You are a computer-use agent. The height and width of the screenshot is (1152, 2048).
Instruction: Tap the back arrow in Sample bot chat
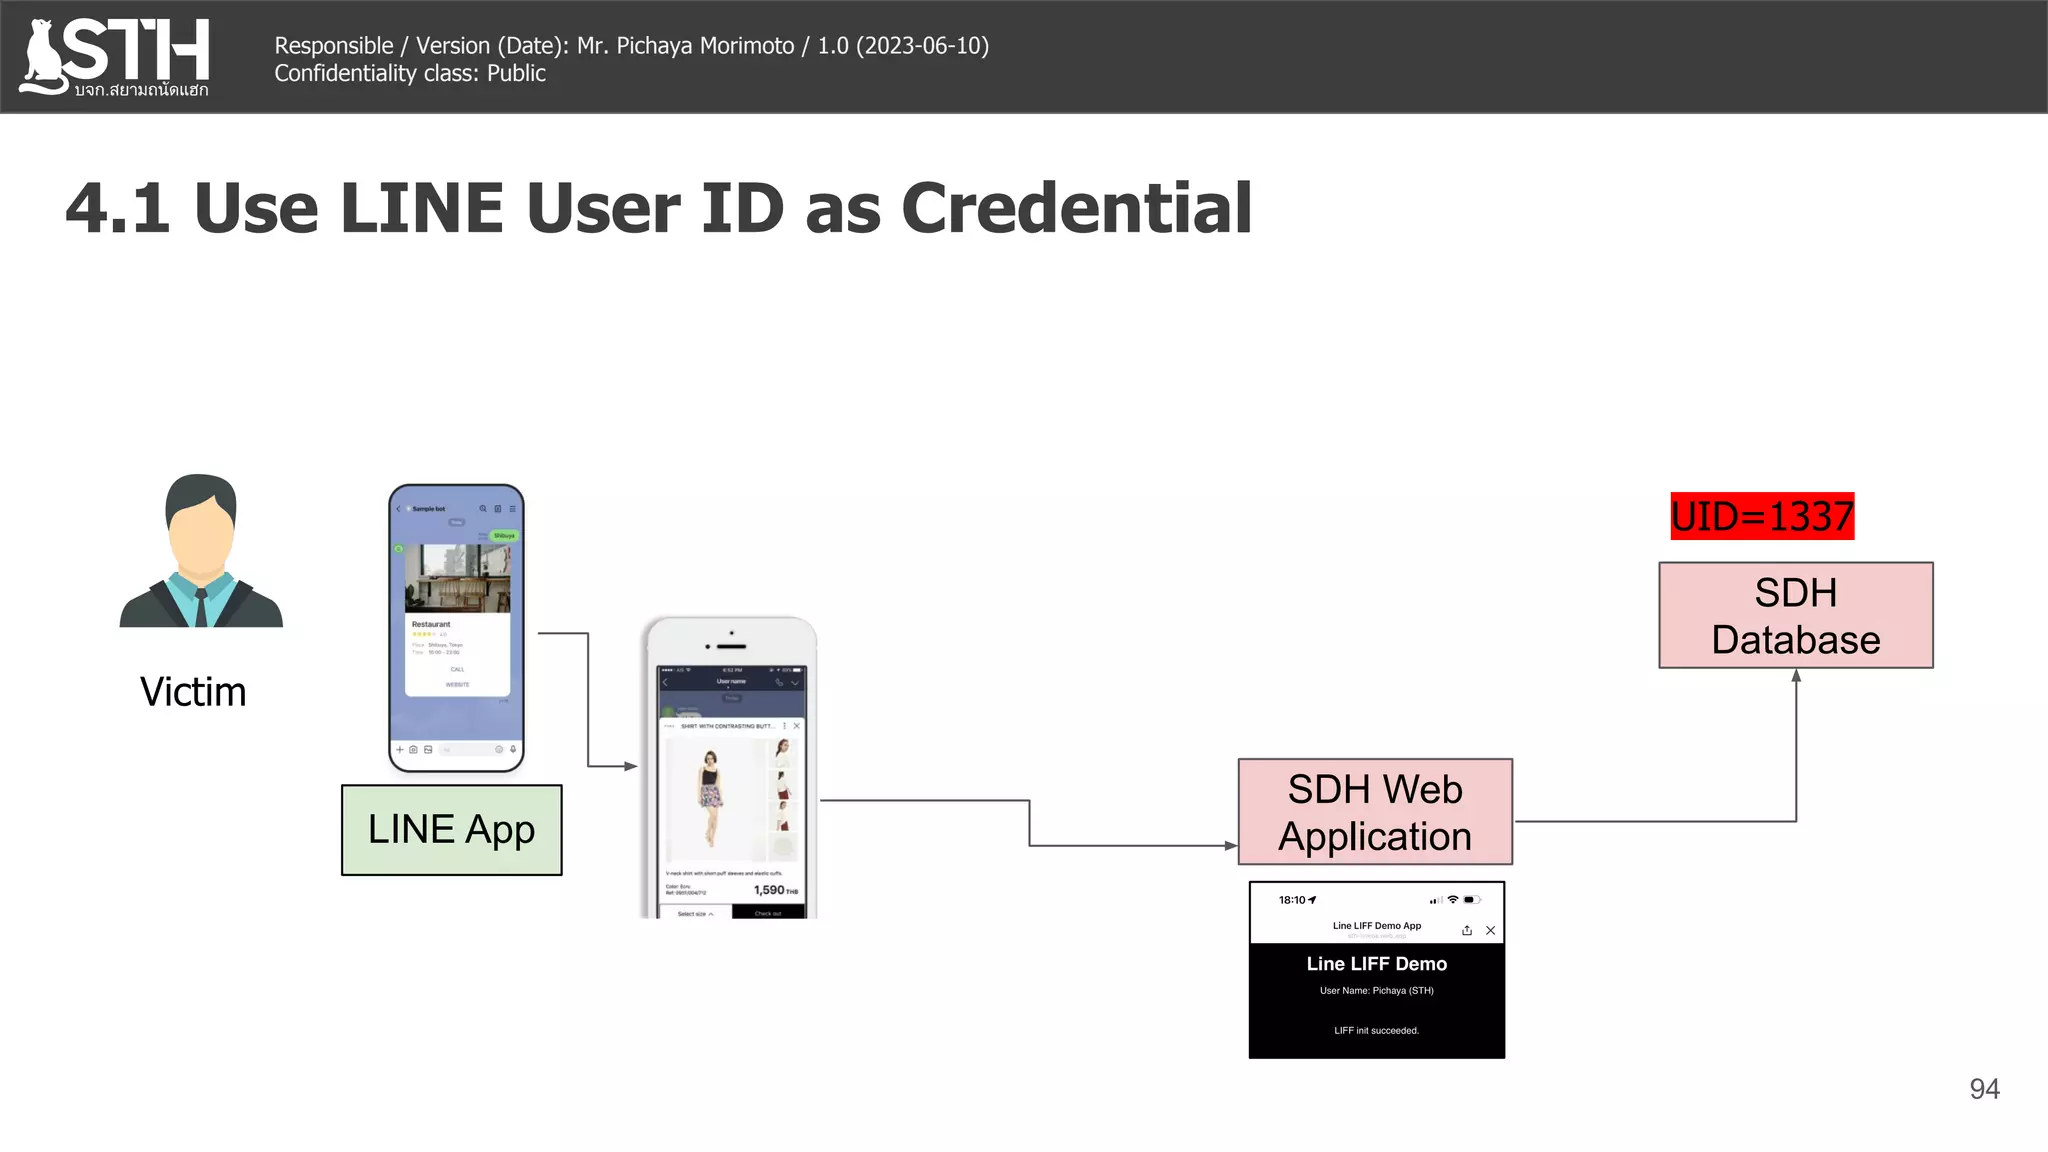(x=398, y=509)
